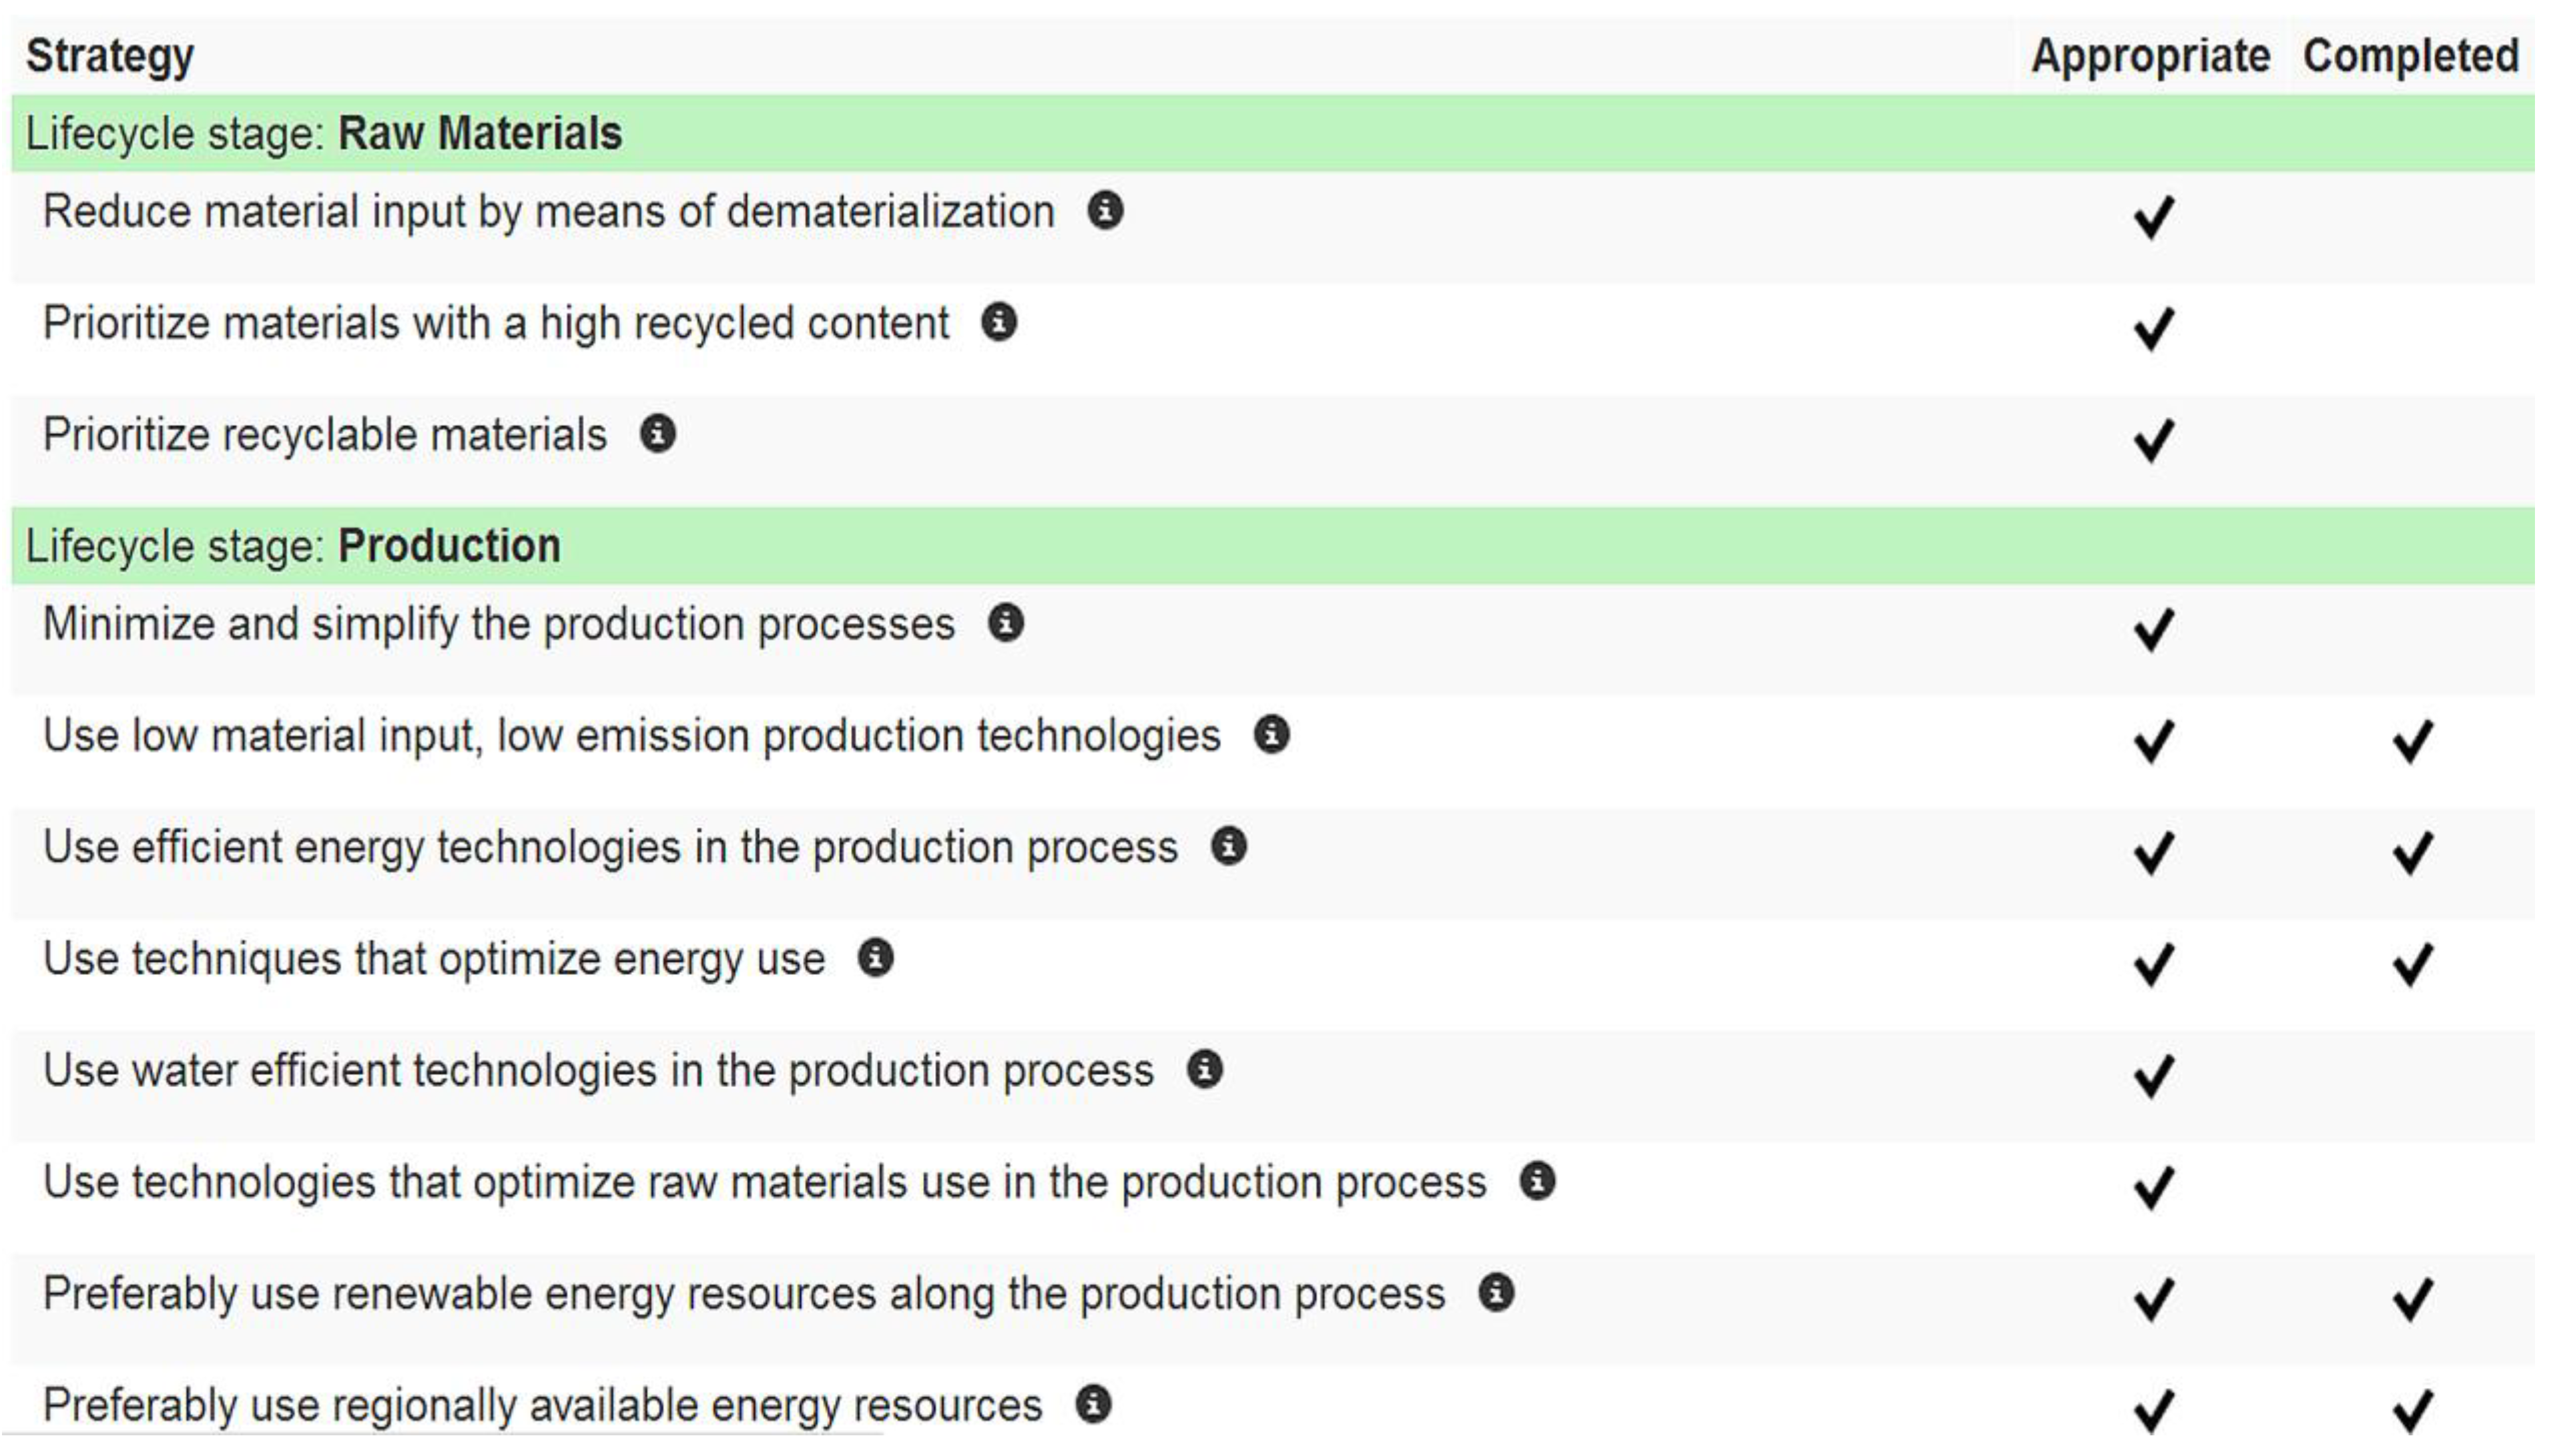Open info for renewable energy resources strategy
2549x1456 pixels.
pyautogui.click(x=1496, y=1293)
